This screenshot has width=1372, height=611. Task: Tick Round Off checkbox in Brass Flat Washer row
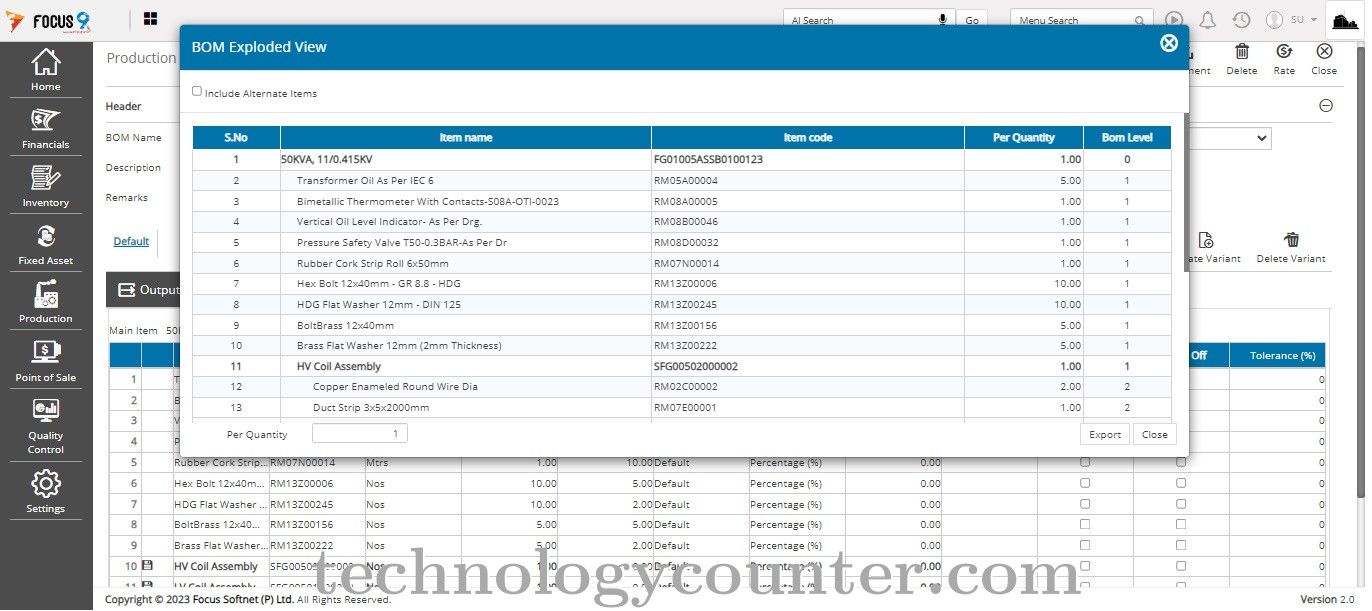coord(1181,545)
